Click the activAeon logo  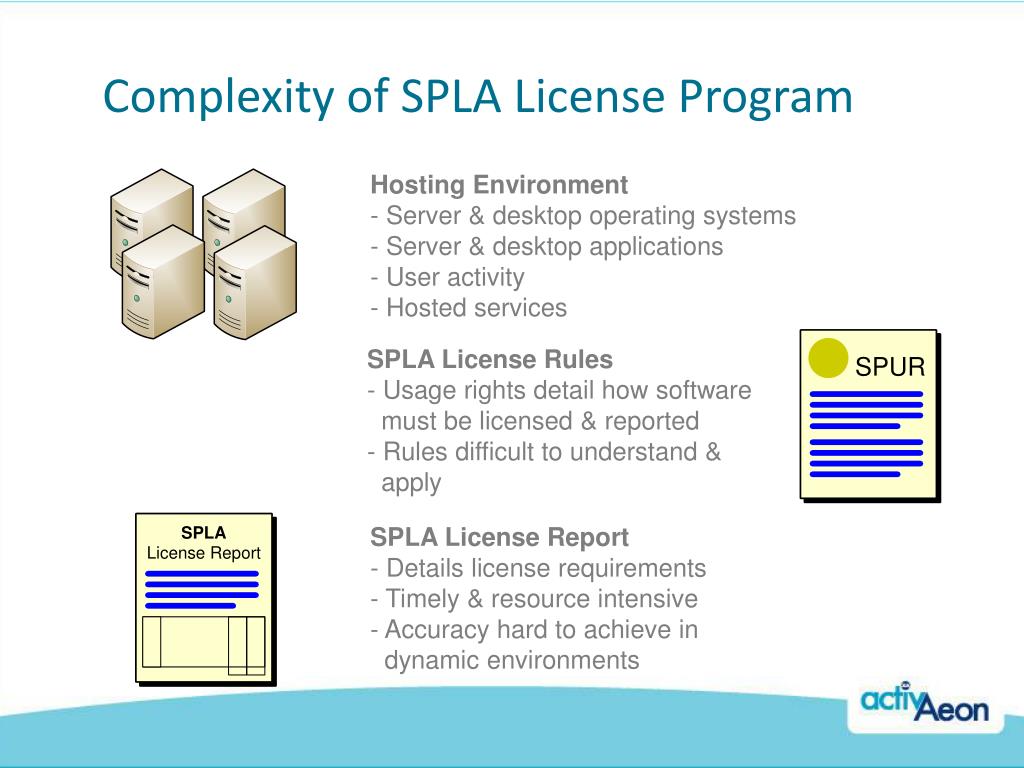[x=924, y=705]
